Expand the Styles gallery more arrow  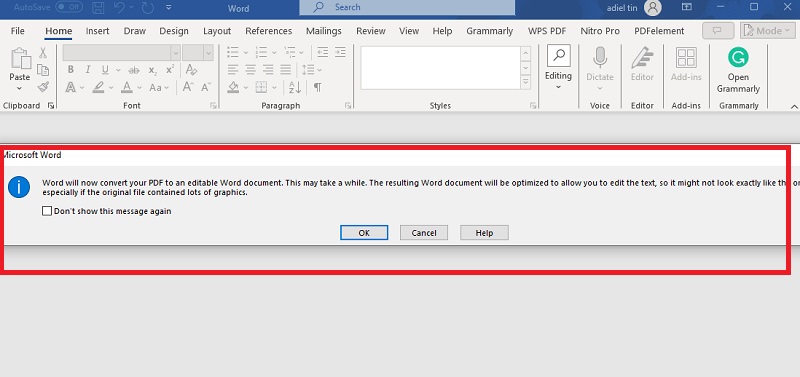pos(526,82)
